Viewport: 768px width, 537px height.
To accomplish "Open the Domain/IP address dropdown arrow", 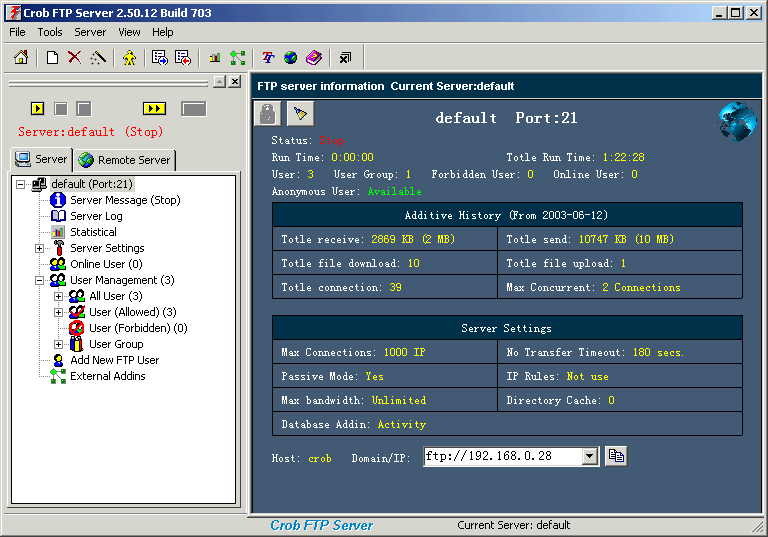I will tap(590, 457).
